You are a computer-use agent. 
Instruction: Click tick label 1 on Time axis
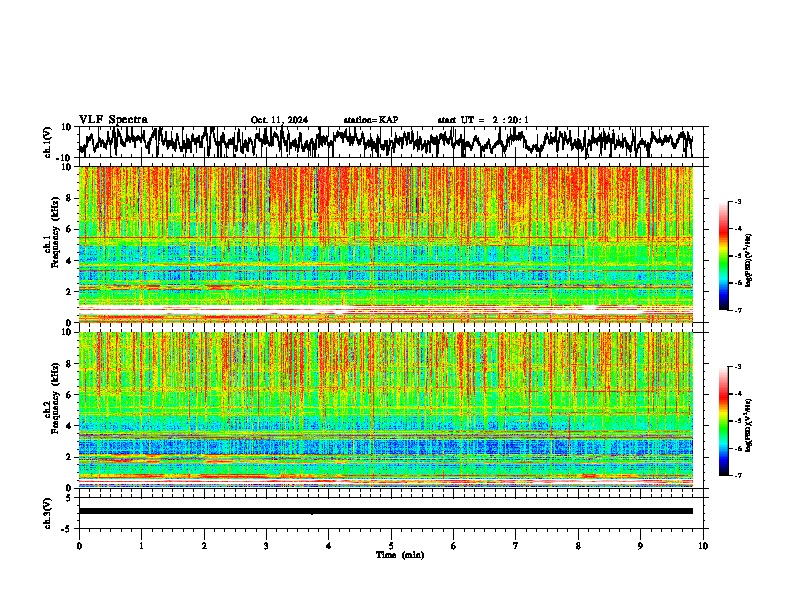[141, 546]
